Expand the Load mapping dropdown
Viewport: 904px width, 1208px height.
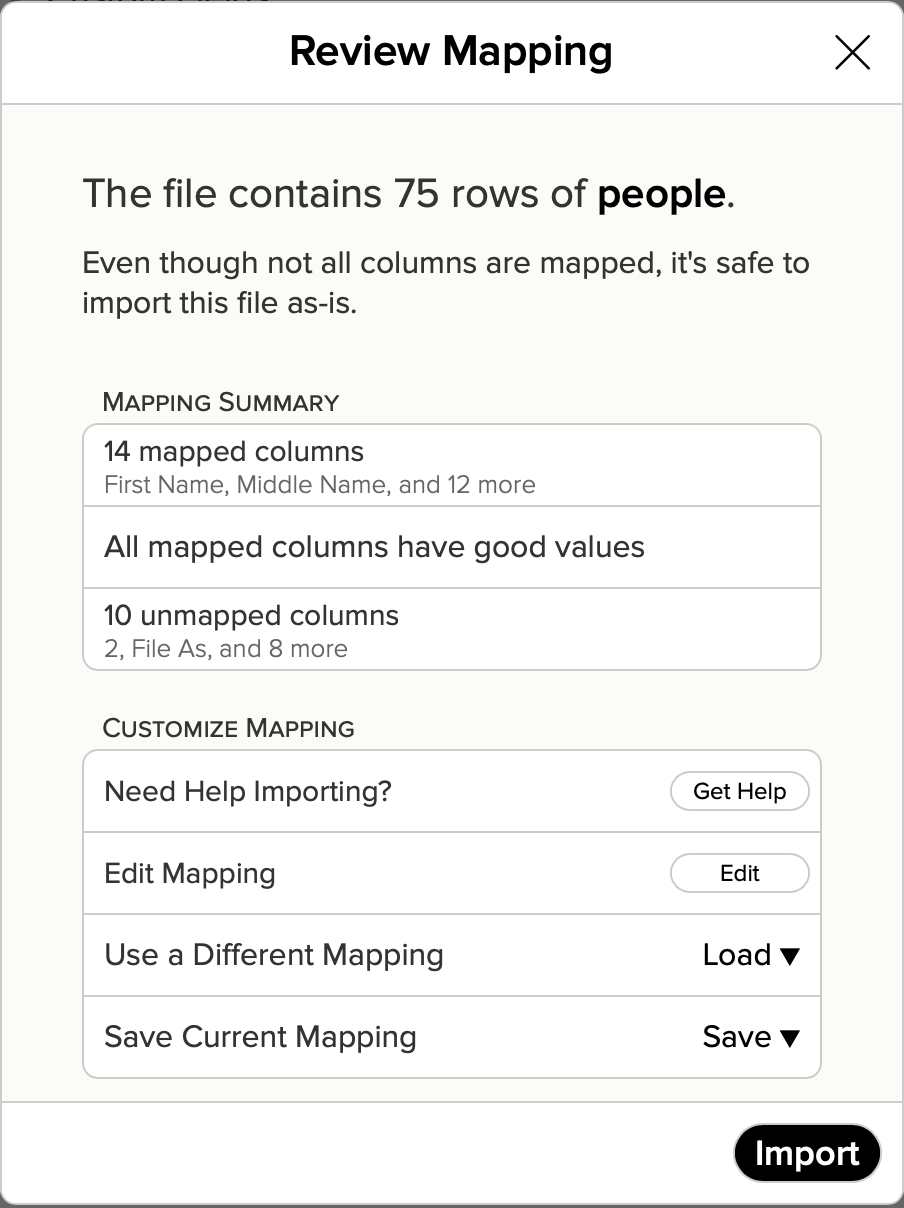tap(750, 955)
